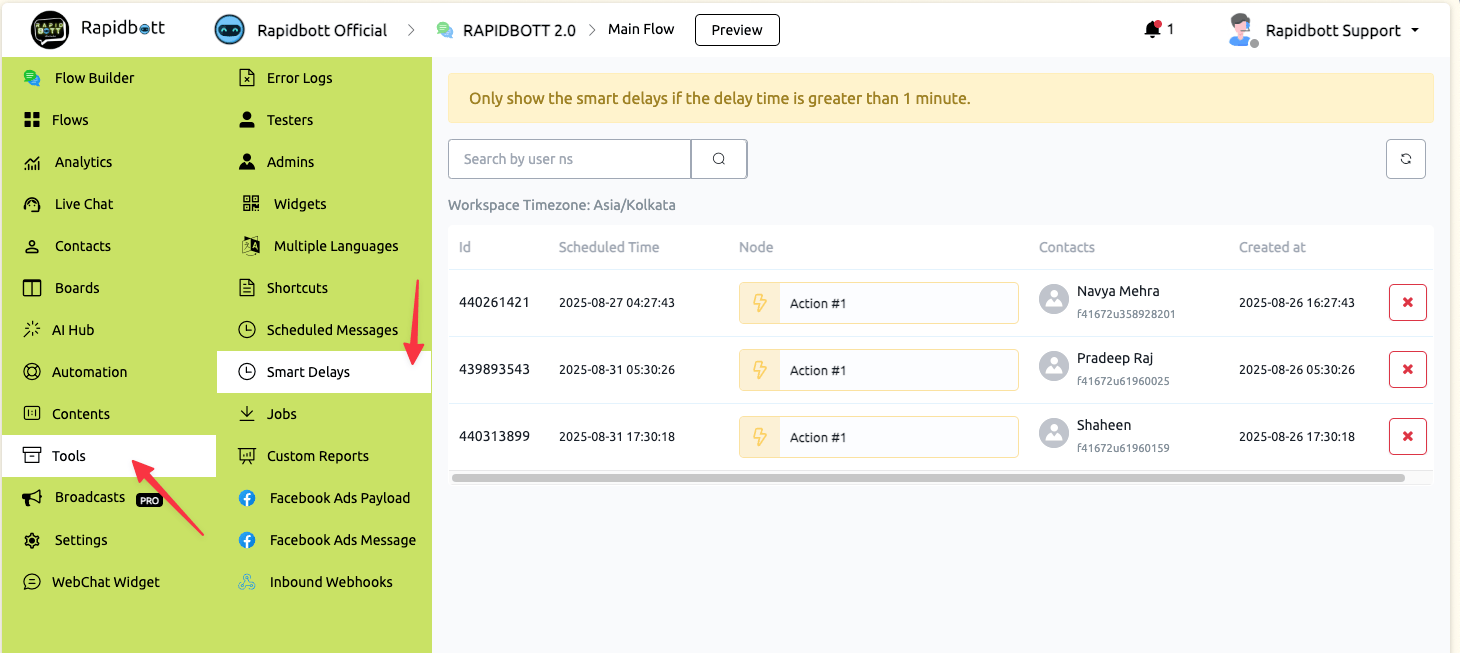Go to Scheduled Messages in Tools
This screenshot has height=653, width=1460.
[x=332, y=330]
